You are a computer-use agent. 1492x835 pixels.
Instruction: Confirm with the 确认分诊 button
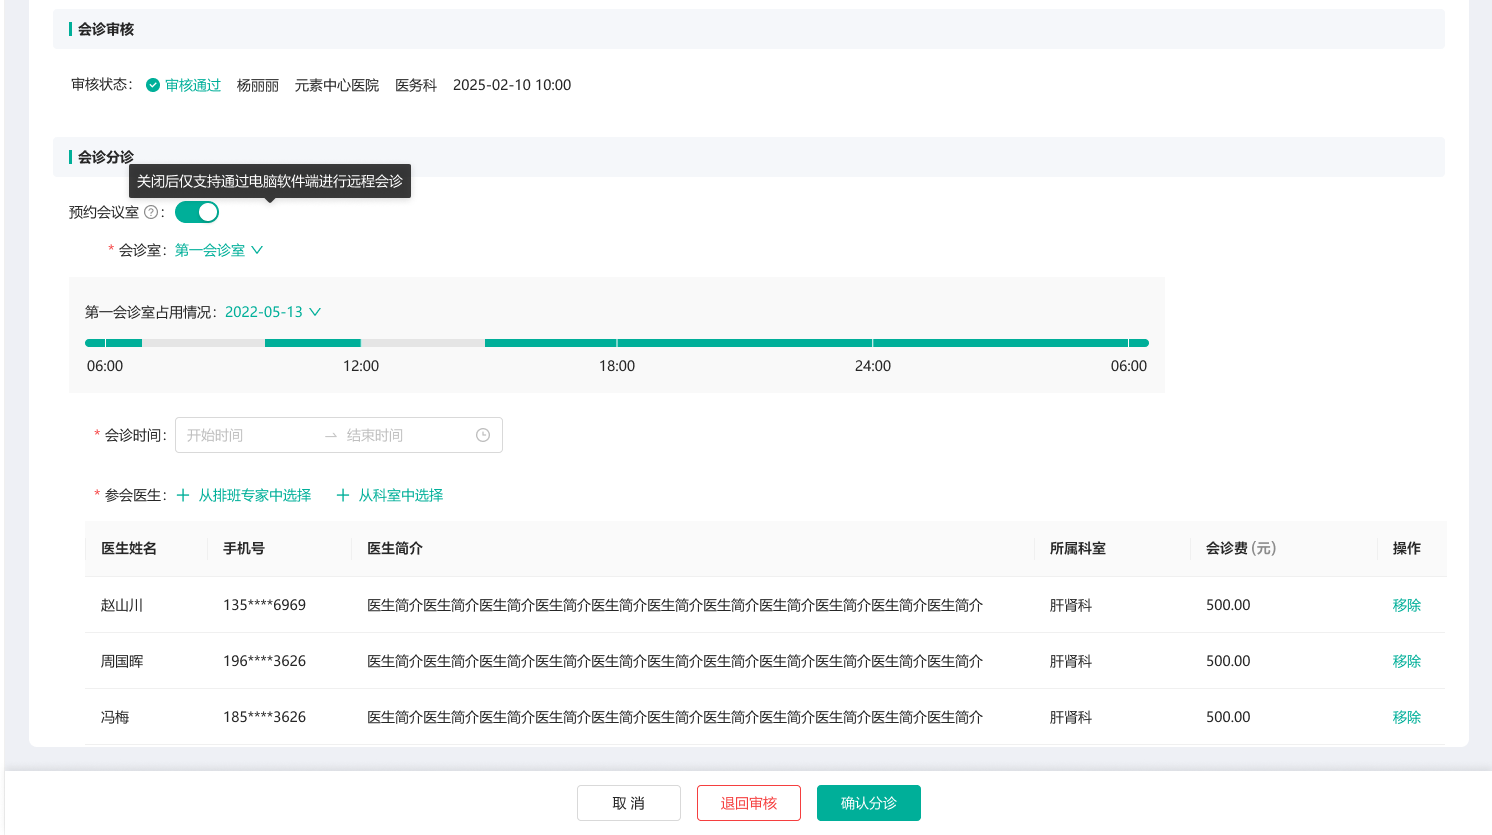[869, 803]
